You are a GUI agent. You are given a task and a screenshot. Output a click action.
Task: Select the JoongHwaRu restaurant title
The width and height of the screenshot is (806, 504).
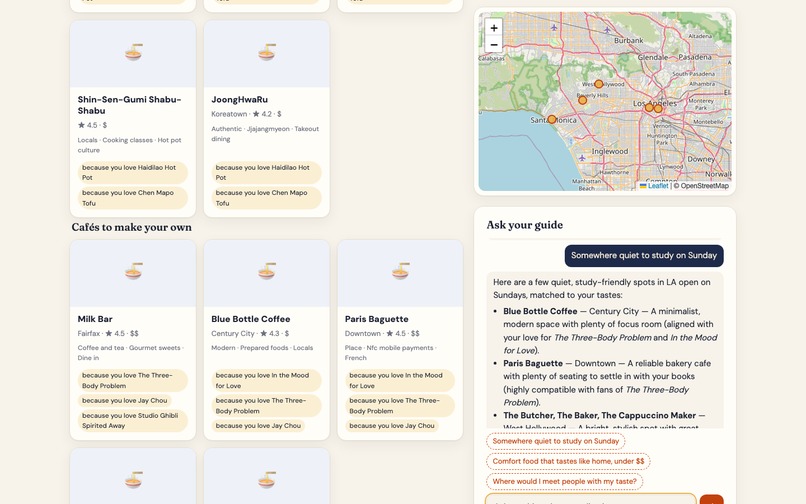pyautogui.click(x=240, y=99)
